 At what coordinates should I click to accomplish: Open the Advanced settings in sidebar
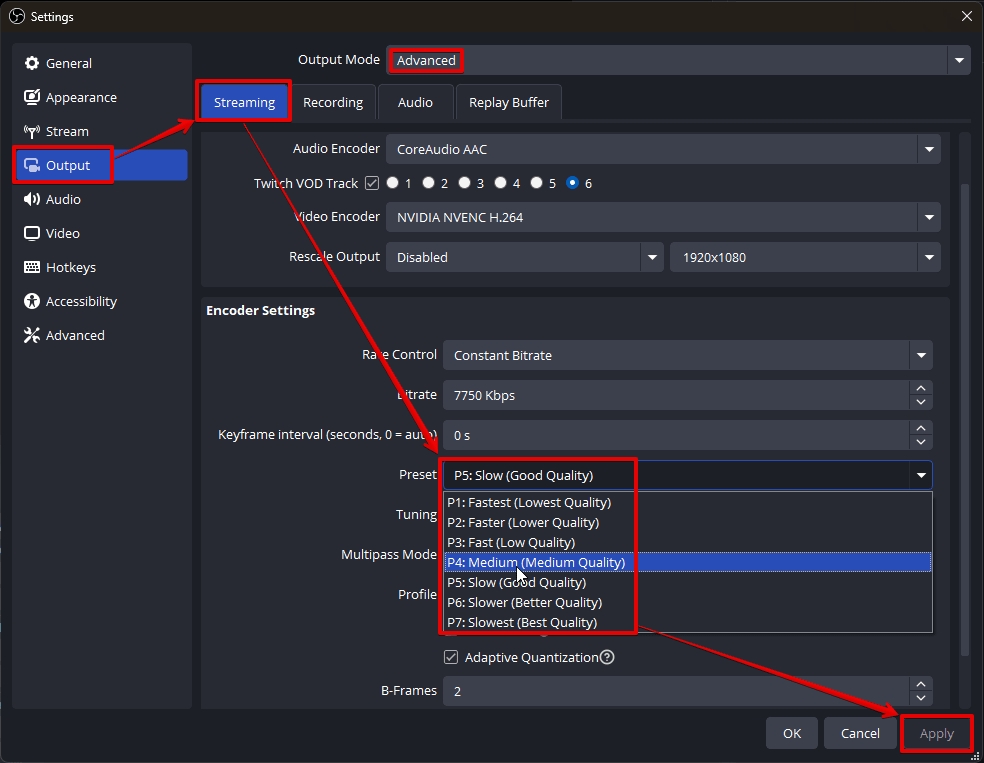click(100, 335)
